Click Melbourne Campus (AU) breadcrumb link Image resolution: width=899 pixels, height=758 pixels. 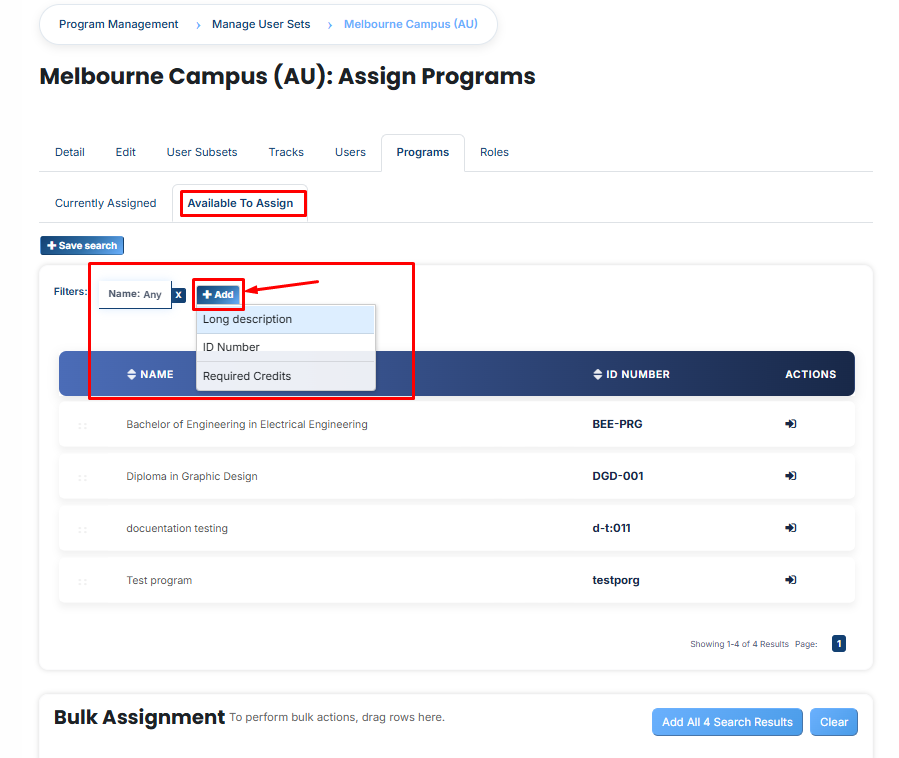[x=411, y=24]
